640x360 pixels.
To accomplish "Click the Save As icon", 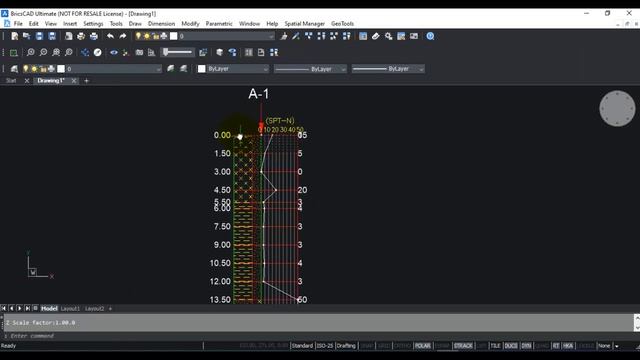I will pyautogui.click(x=52, y=36).
